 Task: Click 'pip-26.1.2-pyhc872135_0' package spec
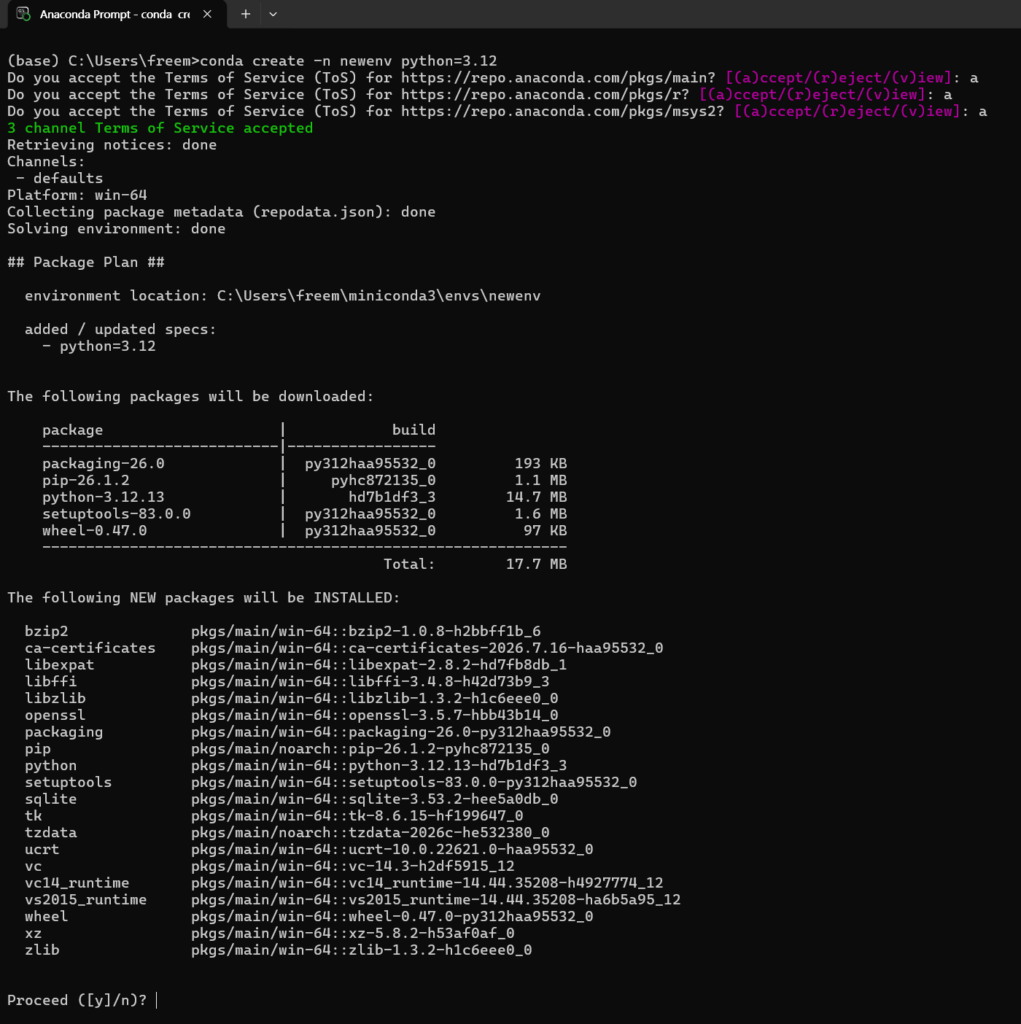(449, 748)
